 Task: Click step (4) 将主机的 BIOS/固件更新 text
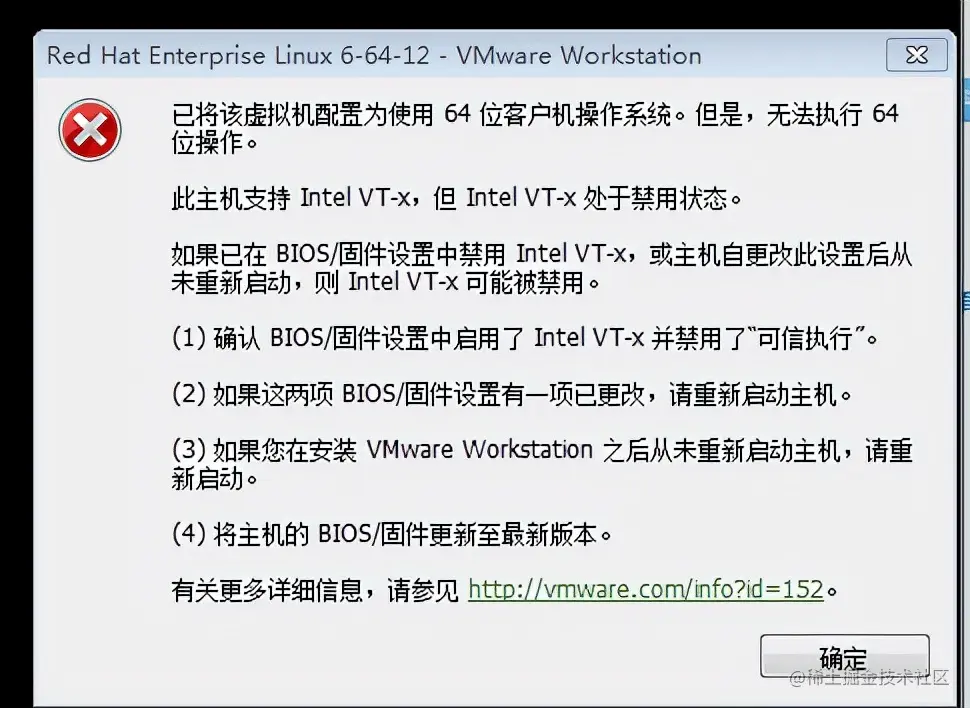point(392,533)
